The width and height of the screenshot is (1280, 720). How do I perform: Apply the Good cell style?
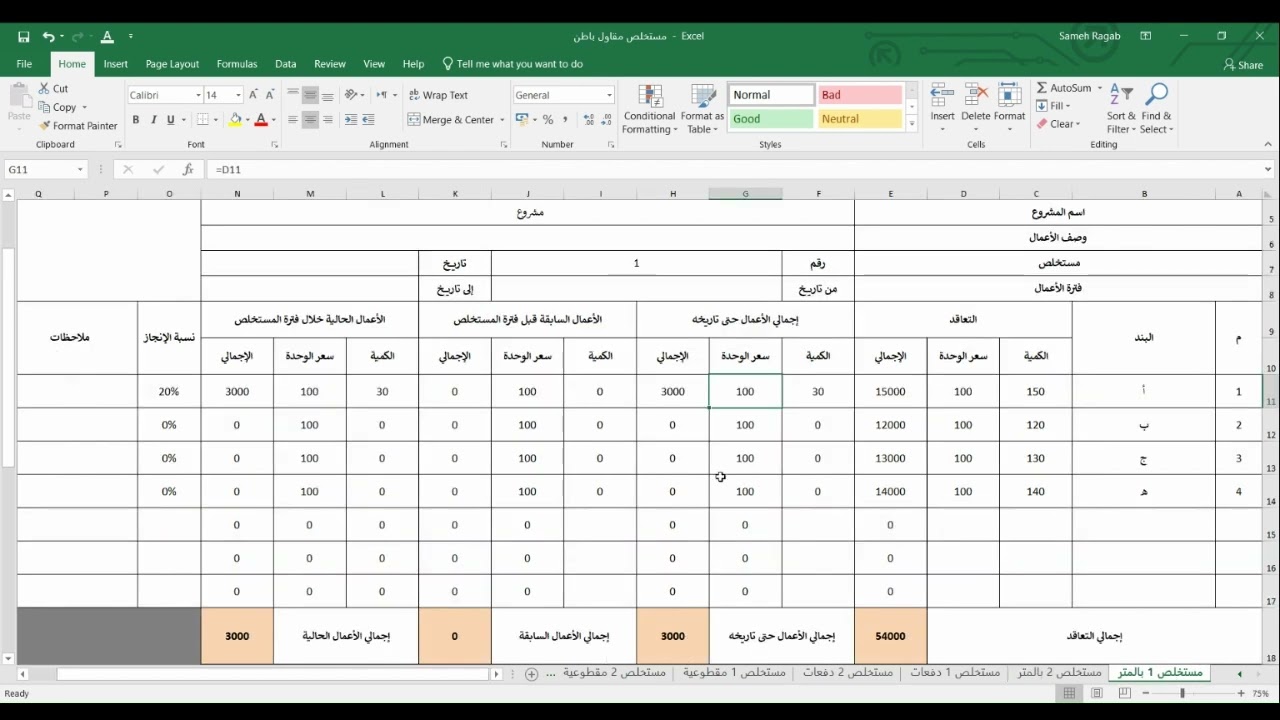(x=771, y=119)
